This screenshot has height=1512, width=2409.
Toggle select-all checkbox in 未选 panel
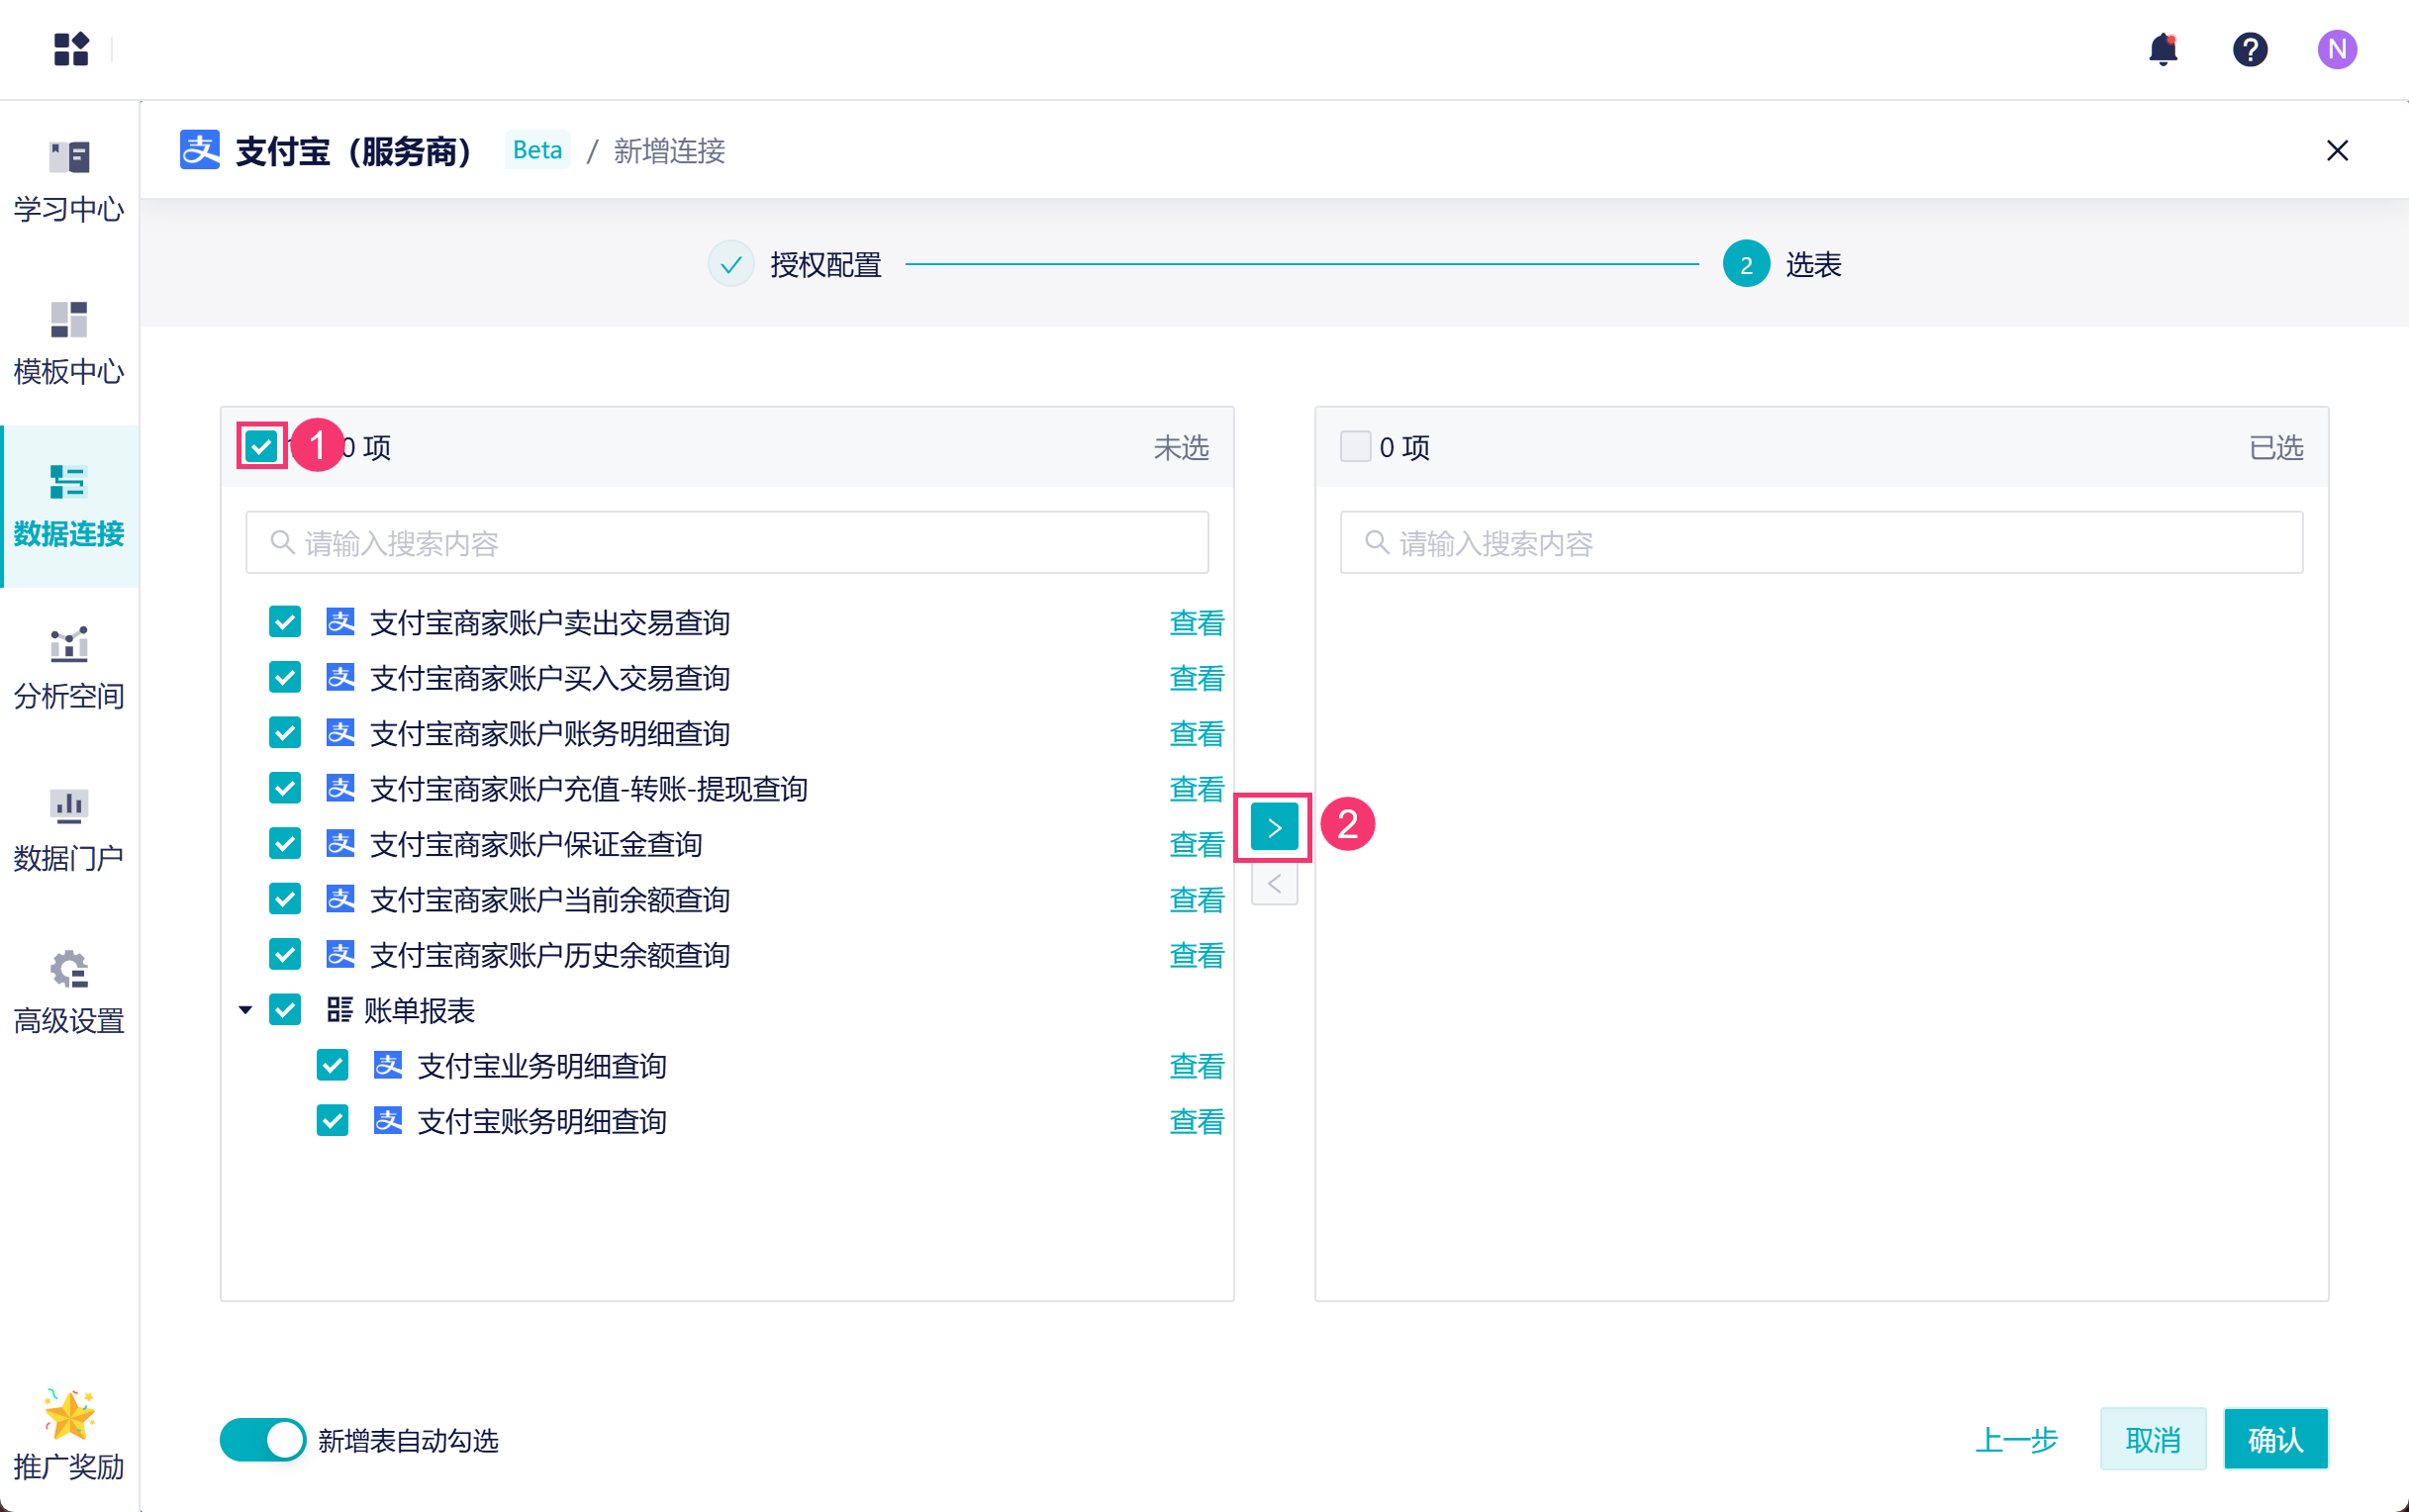[262, 446]
